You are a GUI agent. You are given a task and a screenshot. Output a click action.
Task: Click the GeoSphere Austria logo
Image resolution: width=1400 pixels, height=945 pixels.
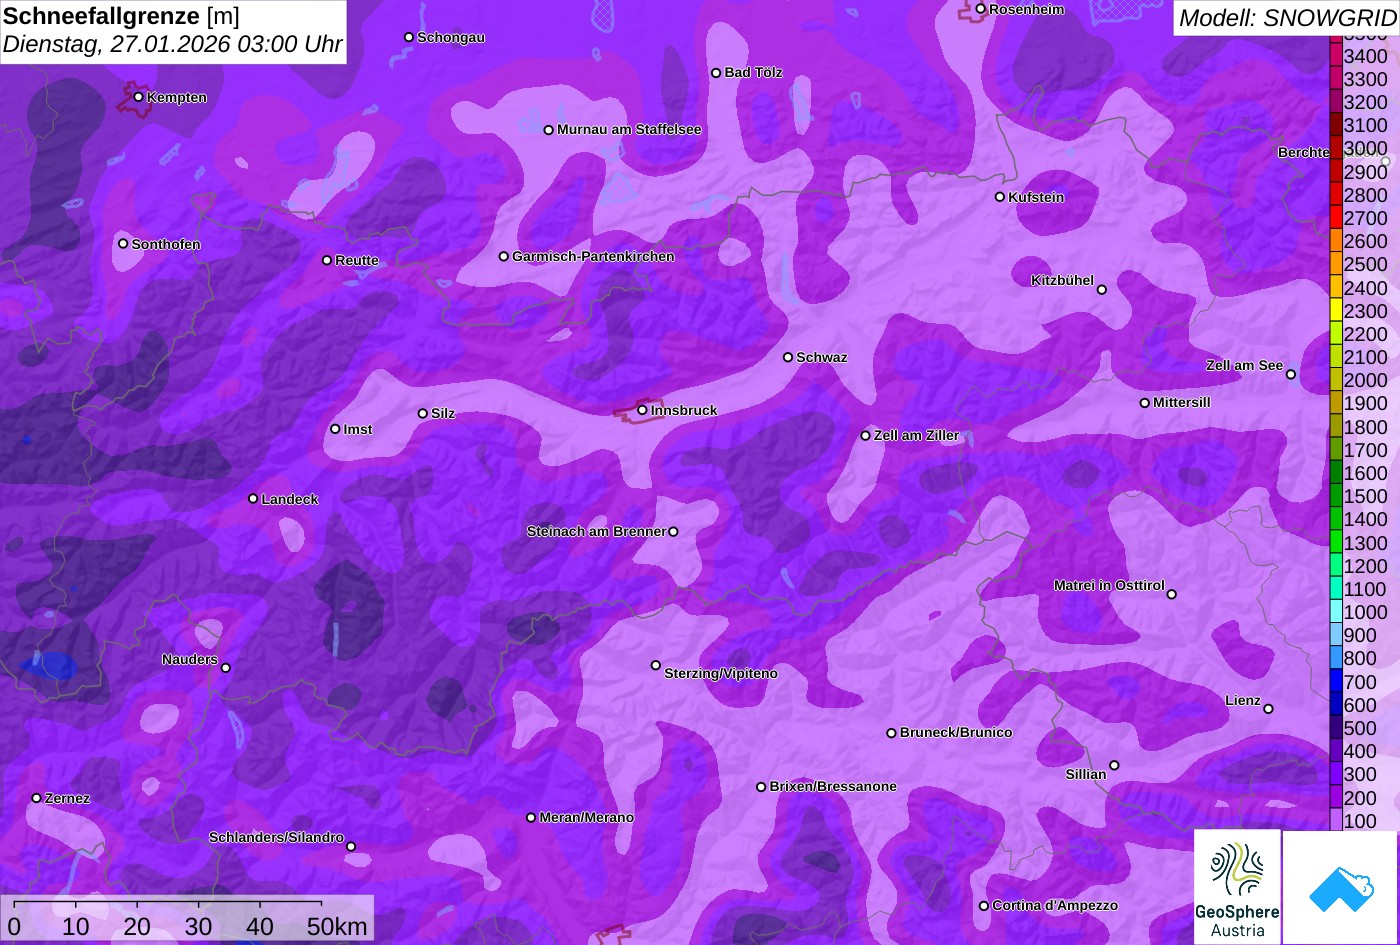(x=1237, y=887)
